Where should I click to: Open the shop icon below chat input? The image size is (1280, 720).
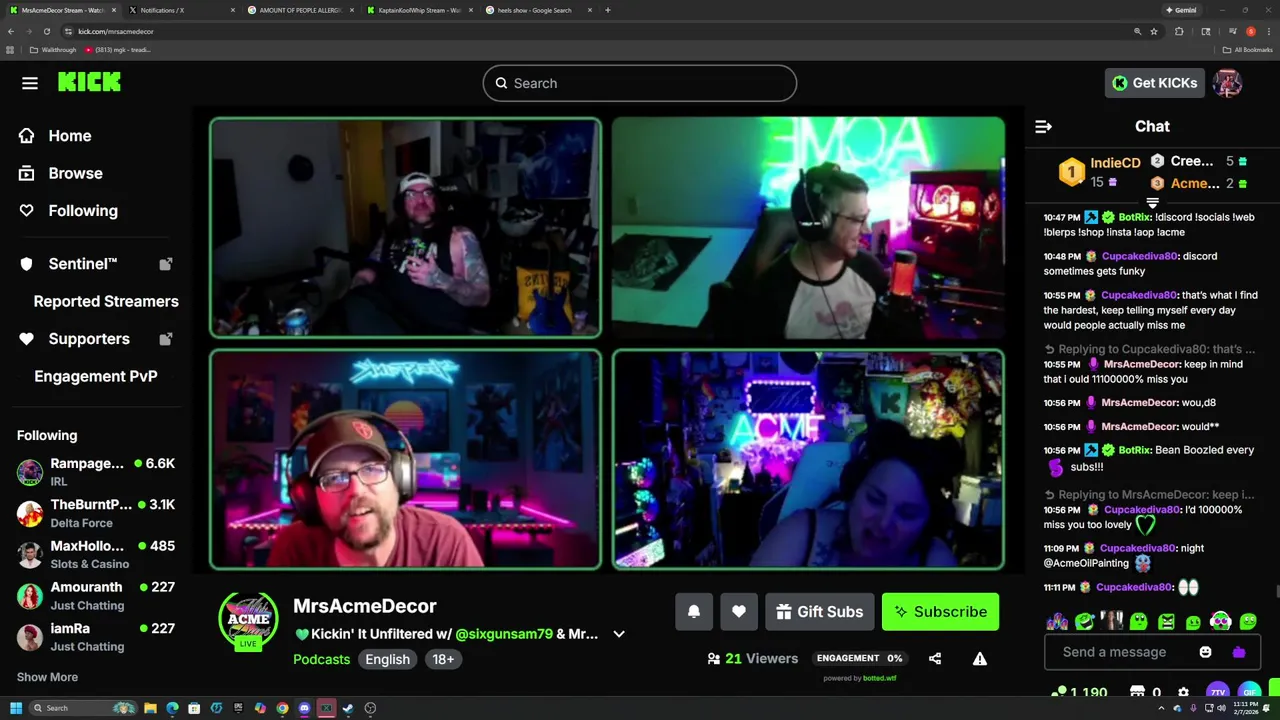click(x=1137, y=692)
